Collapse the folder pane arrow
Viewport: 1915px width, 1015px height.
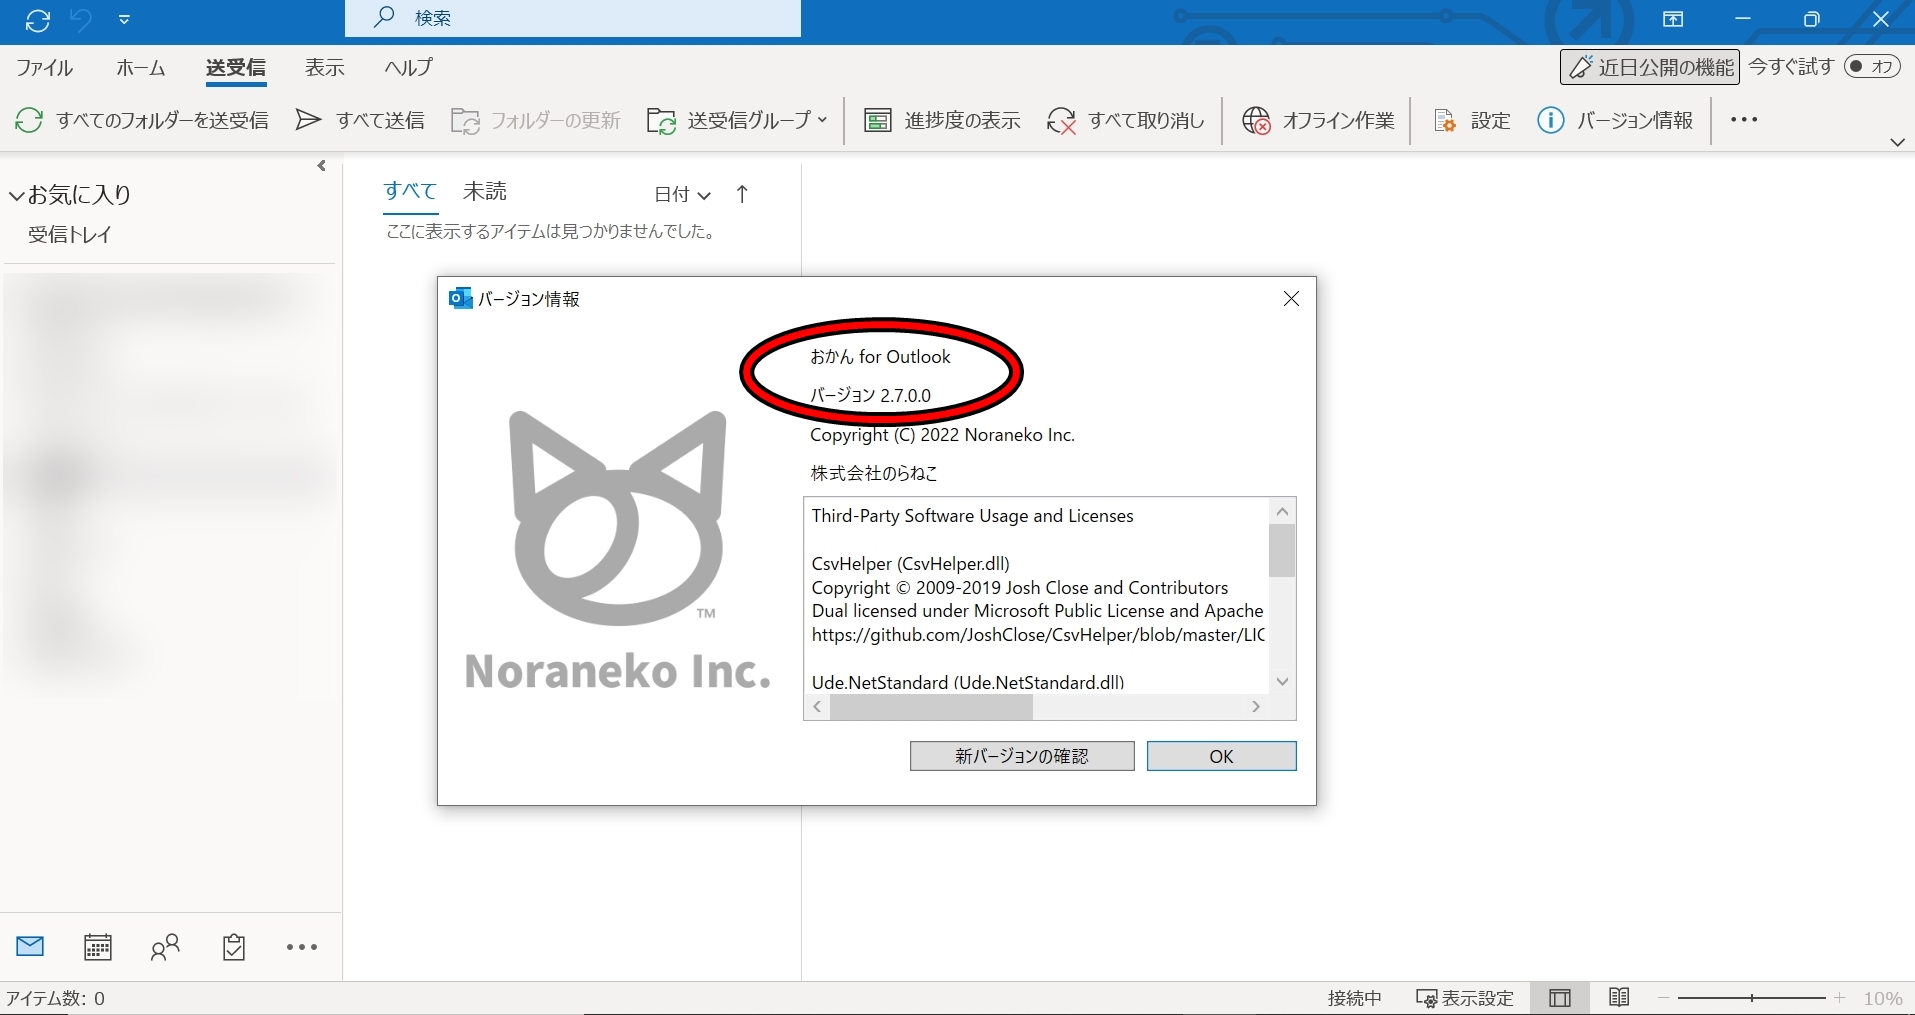322,166
